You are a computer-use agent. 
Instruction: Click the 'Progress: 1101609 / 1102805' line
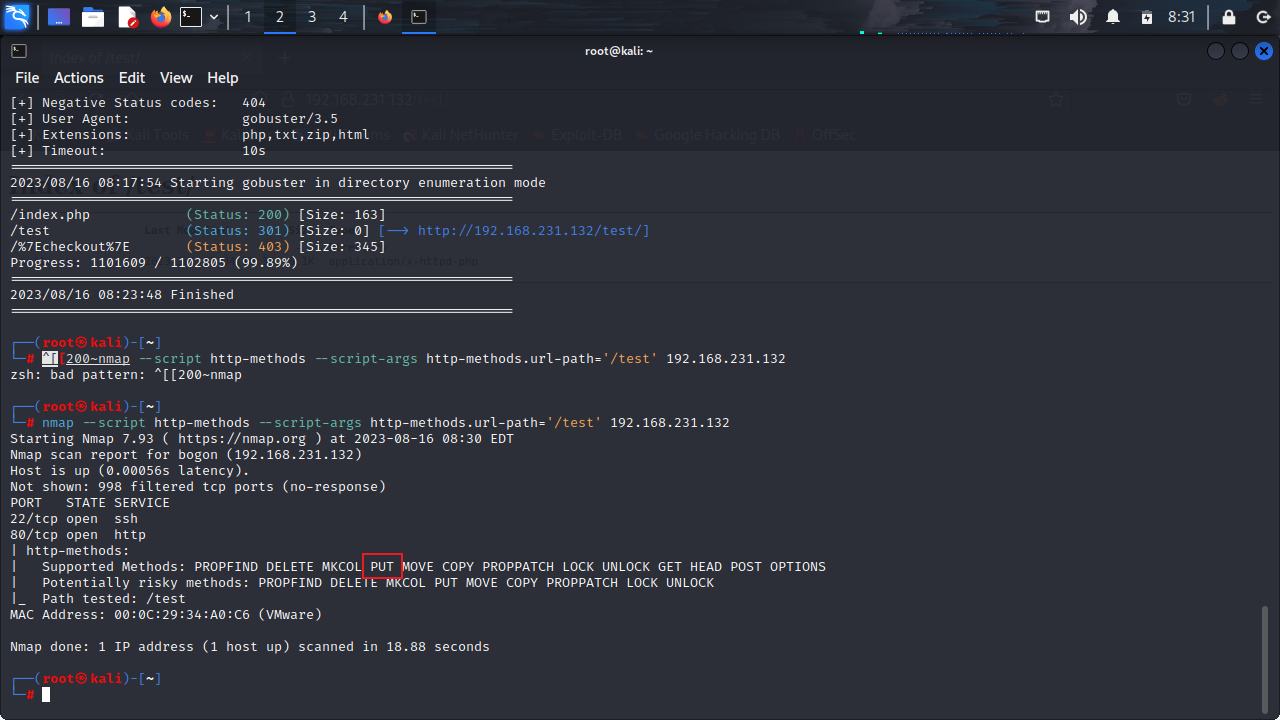[154, 263]
